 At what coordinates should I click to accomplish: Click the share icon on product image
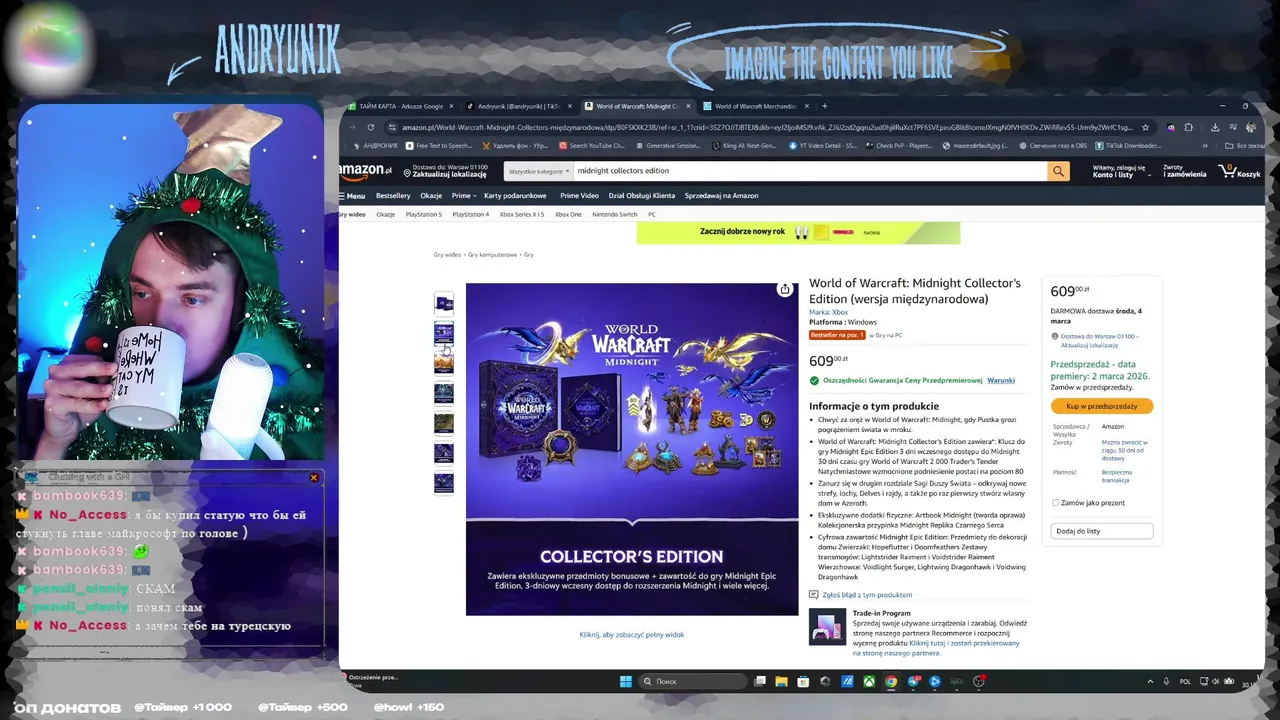(785, 290)
